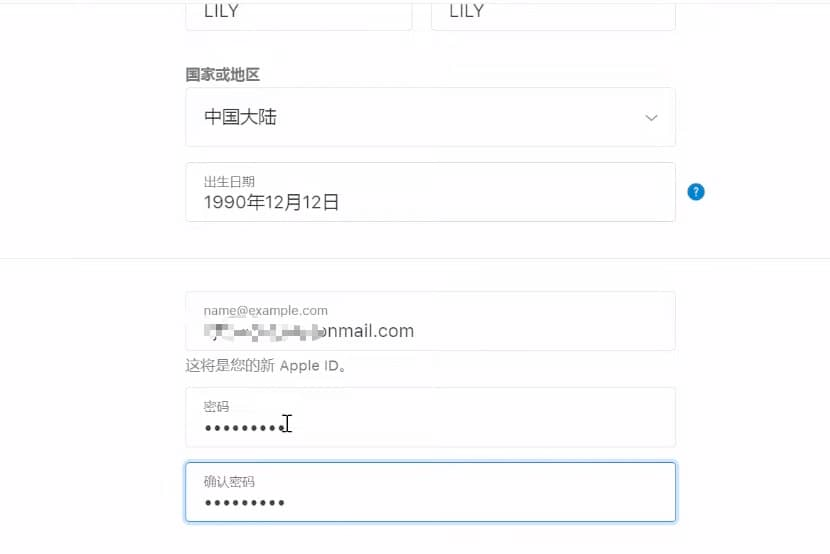Click the 确认密码 floating label
This screenshot has height=554, width=830.
229,482
